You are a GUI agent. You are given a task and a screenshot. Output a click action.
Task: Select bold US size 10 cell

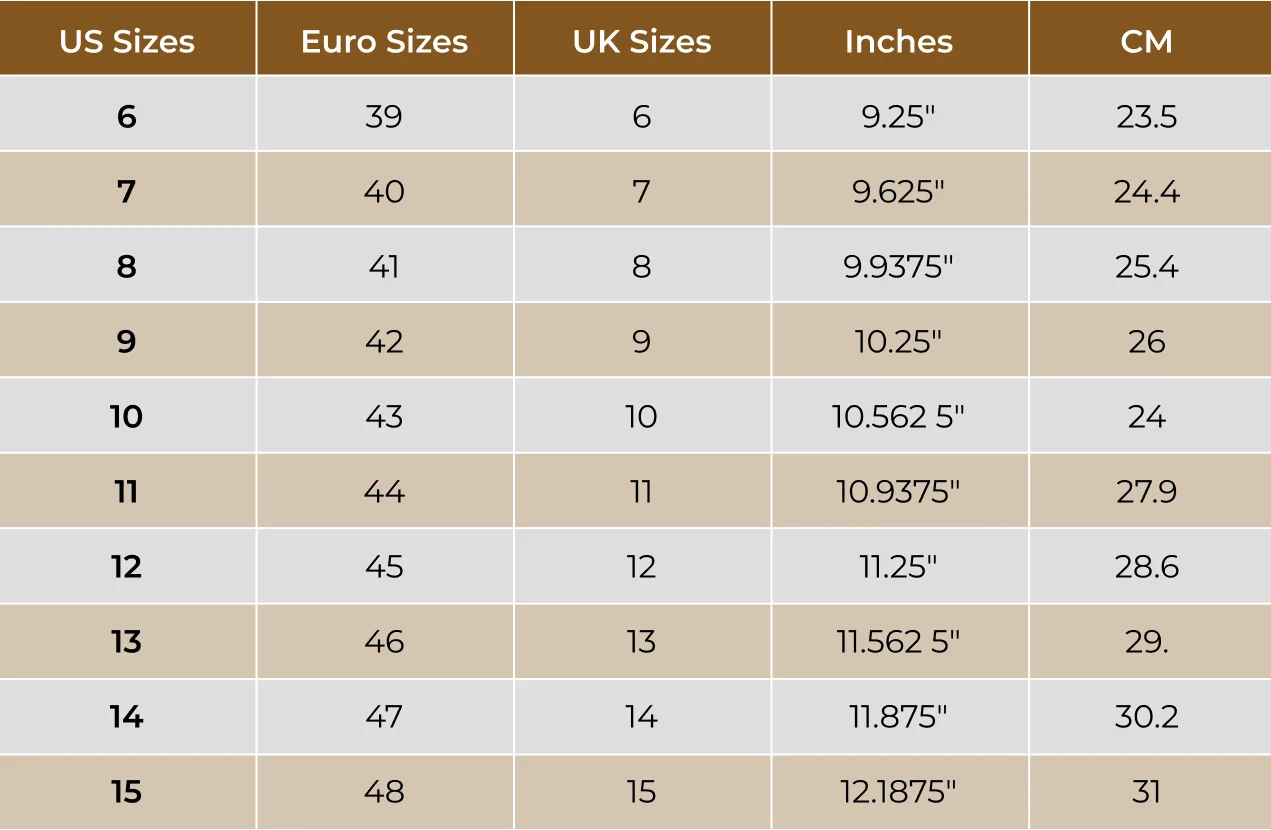(x=127, y=416)
